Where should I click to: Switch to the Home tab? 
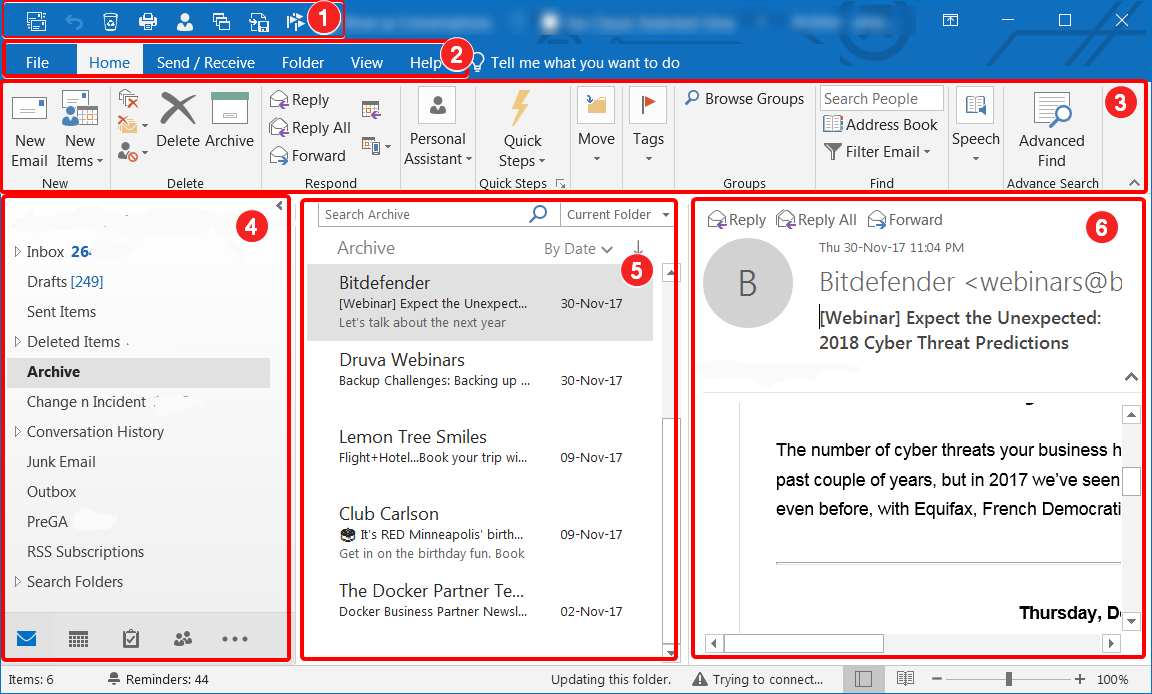pos(109,62)
